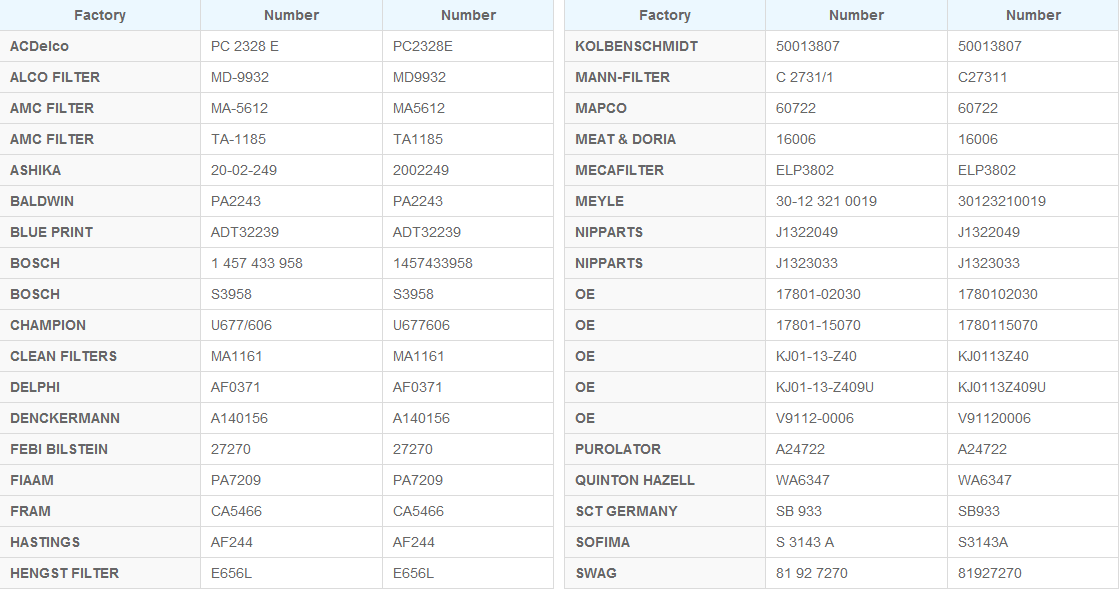Click the KOLBENSCHMIDT factory cell
The image size is (1120, 589).
point(665,46)
